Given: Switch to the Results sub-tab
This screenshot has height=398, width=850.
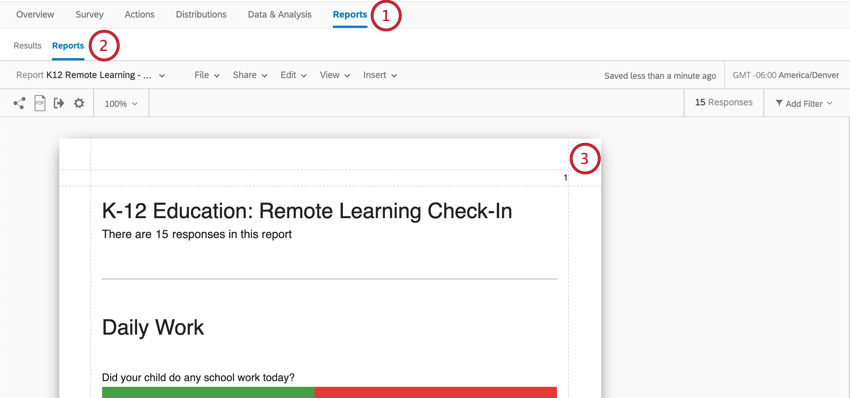Looking at the screenshot, I should pyautogui.click(x=27, y=46).
